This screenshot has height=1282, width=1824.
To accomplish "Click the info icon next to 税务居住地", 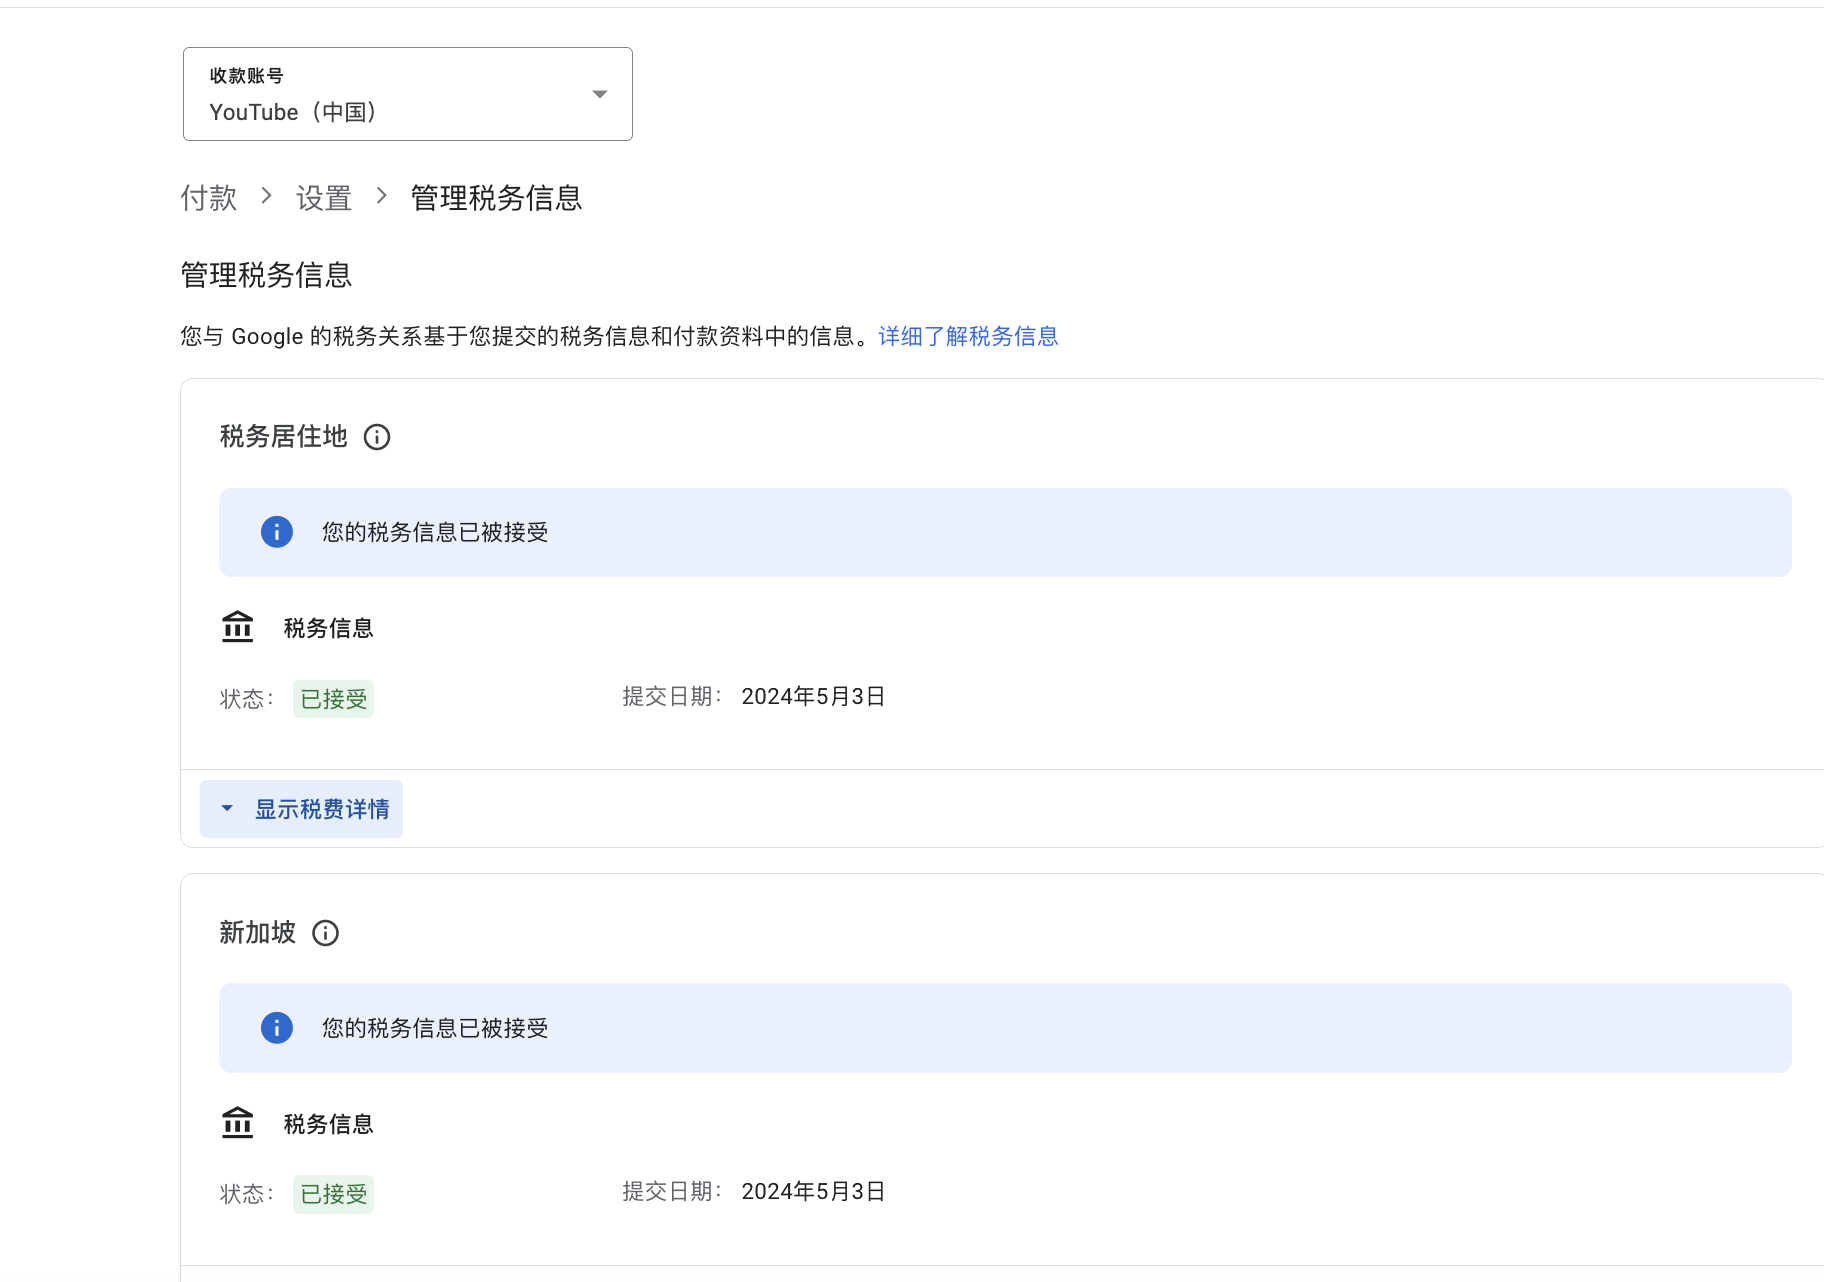I will click(x=377, y=437).
